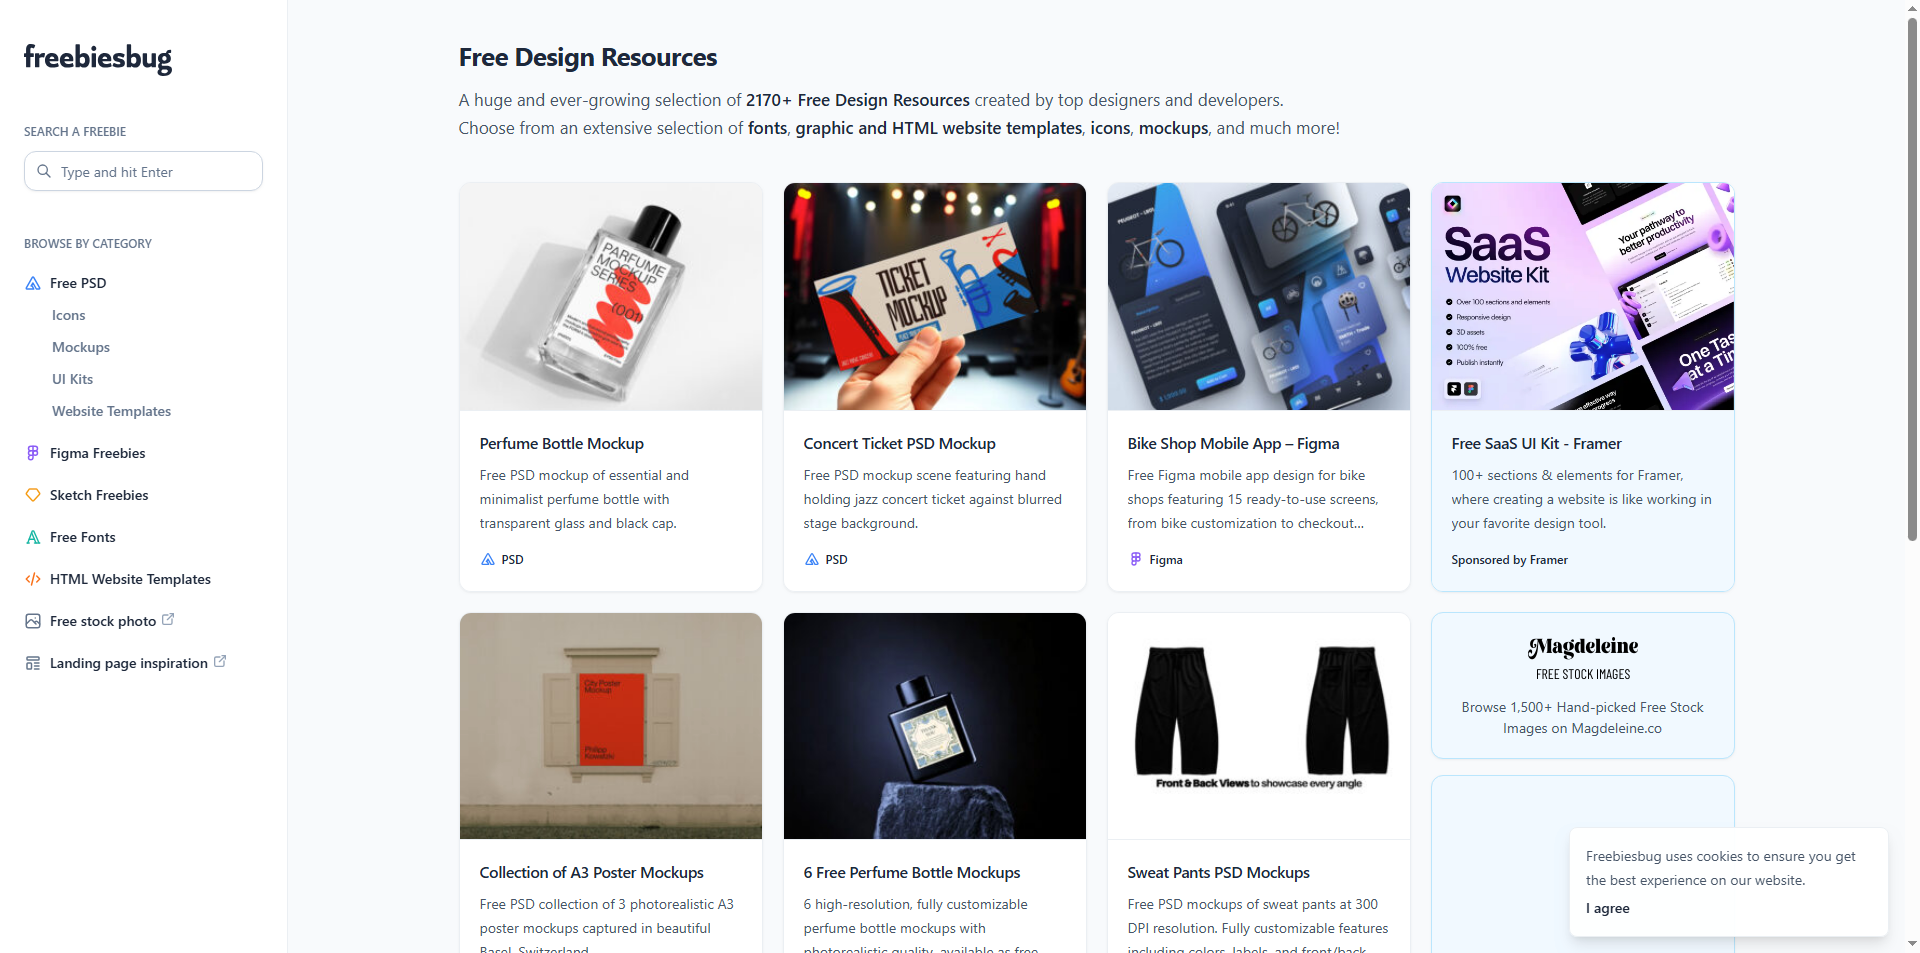
Task: Click the Free PSD triangle icon
Action: pos(33,283)
